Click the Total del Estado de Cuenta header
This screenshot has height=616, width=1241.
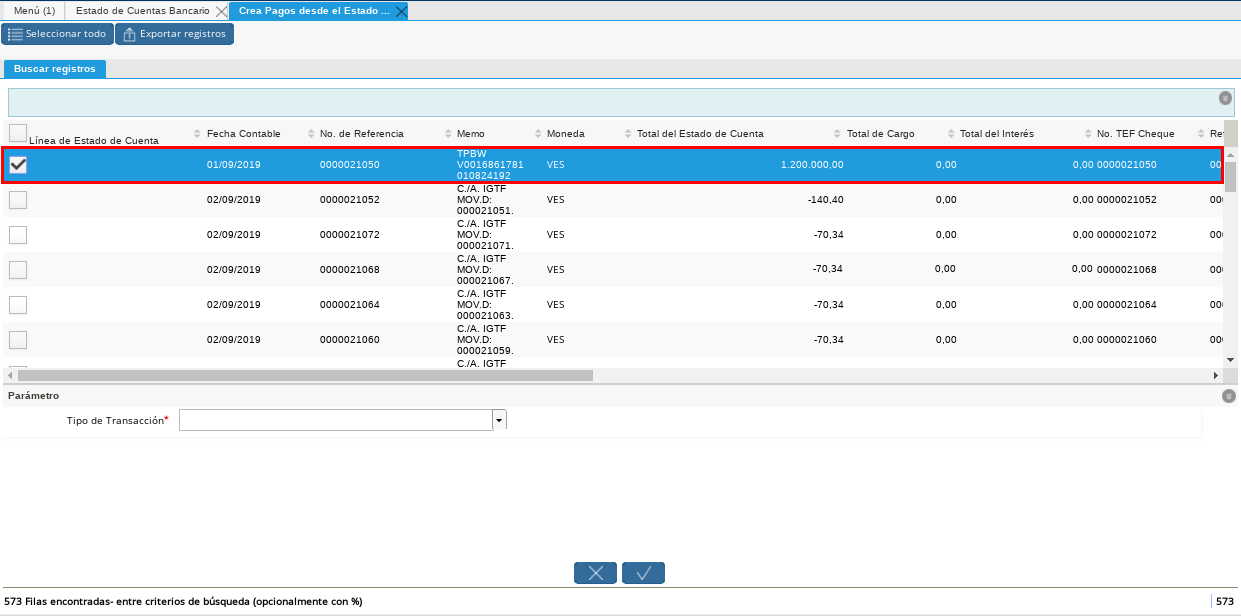click(x=699, y=134)
